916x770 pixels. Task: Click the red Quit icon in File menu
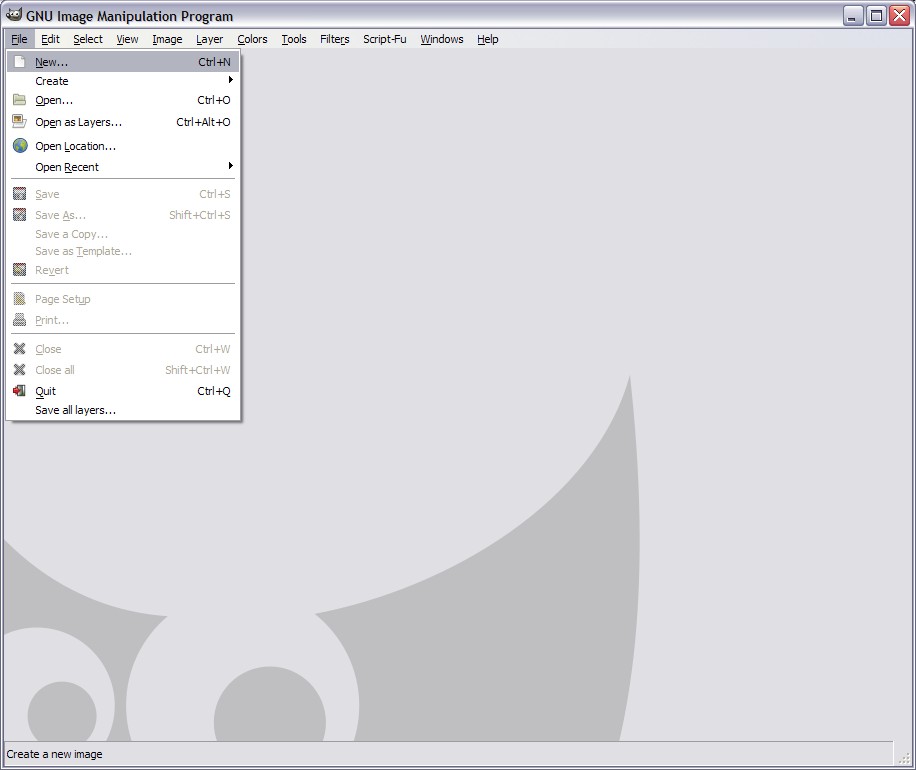(19, 391)
